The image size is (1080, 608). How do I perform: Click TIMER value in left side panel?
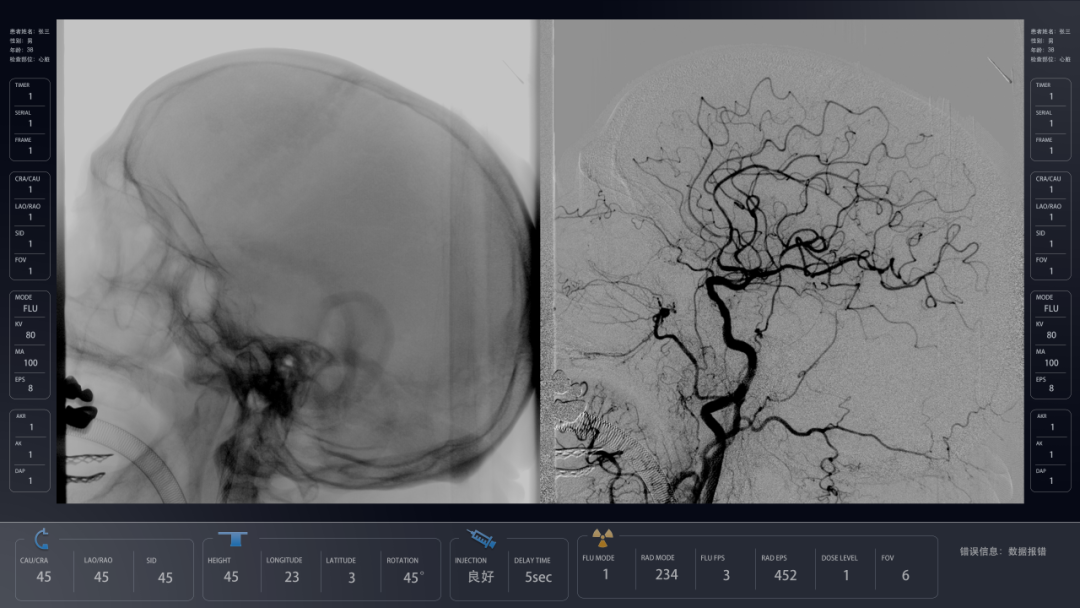30,96
